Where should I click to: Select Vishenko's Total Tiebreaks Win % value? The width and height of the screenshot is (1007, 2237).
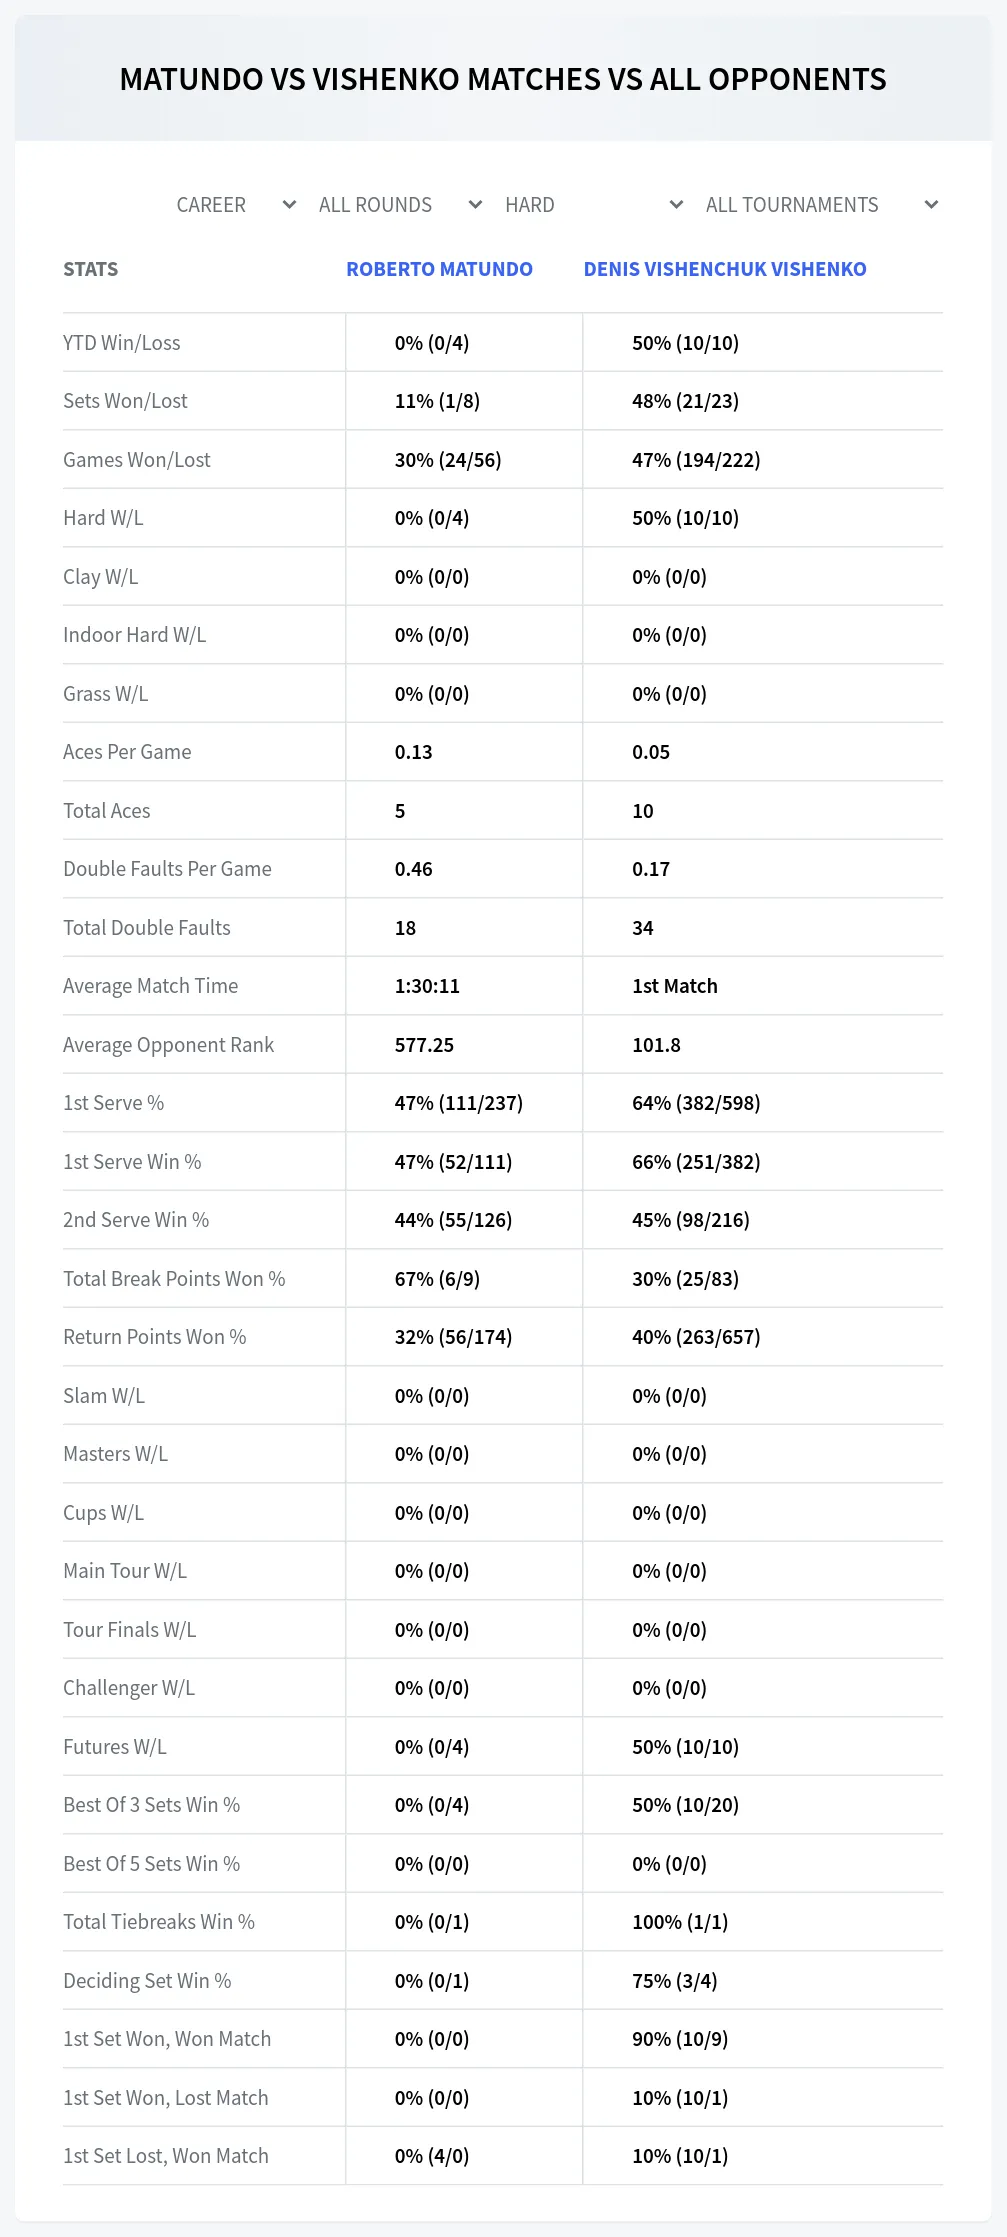(680, 1922)
